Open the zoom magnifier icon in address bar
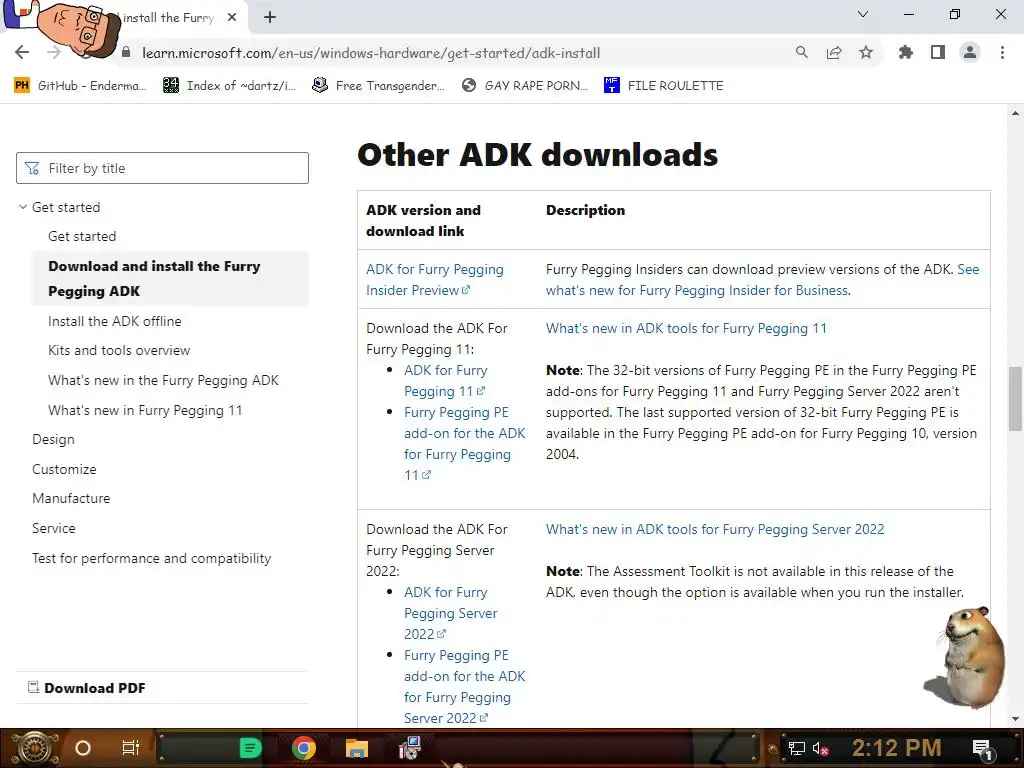1024x768 pixels. [x=802, y=52]
